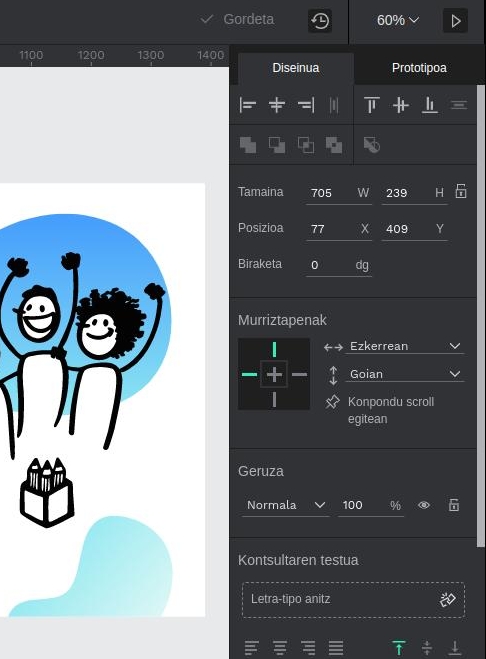Expand Normala blend mode dropdown

tap(285, 505)
